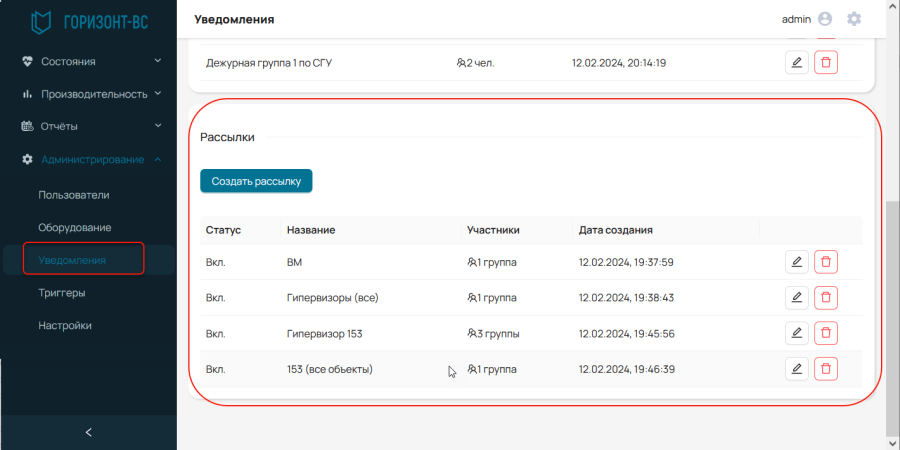This screenshot has width=900, height=450.
Task: Click Дежурная группа 1 по СГУ name
Action: pos(269,63)
